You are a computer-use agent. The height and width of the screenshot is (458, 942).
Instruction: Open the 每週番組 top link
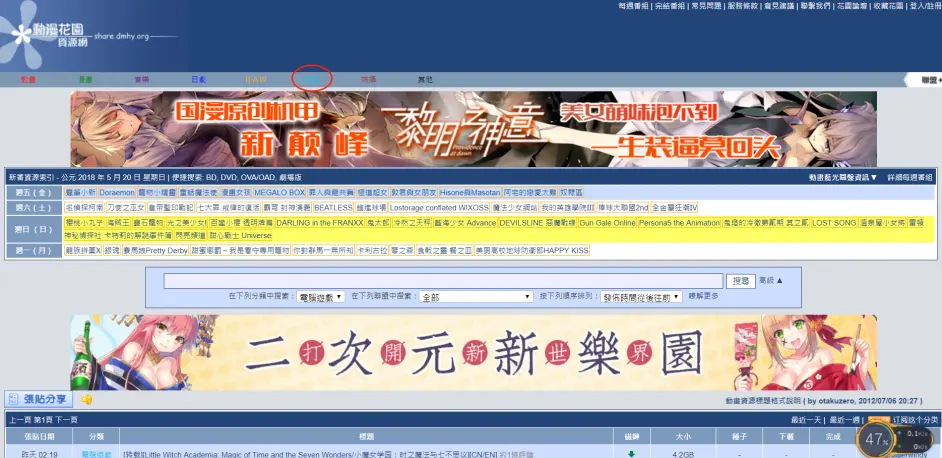[x=633, y=5]
